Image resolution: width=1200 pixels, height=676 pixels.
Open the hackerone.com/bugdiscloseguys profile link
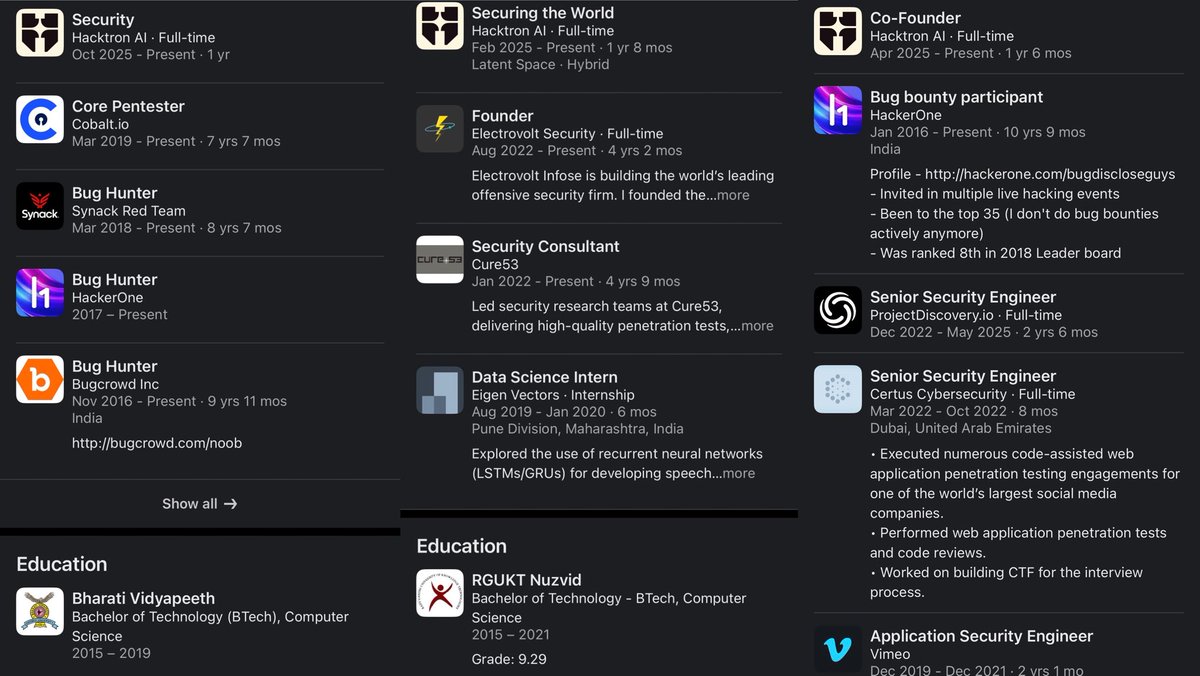[x=1050, y=174]
